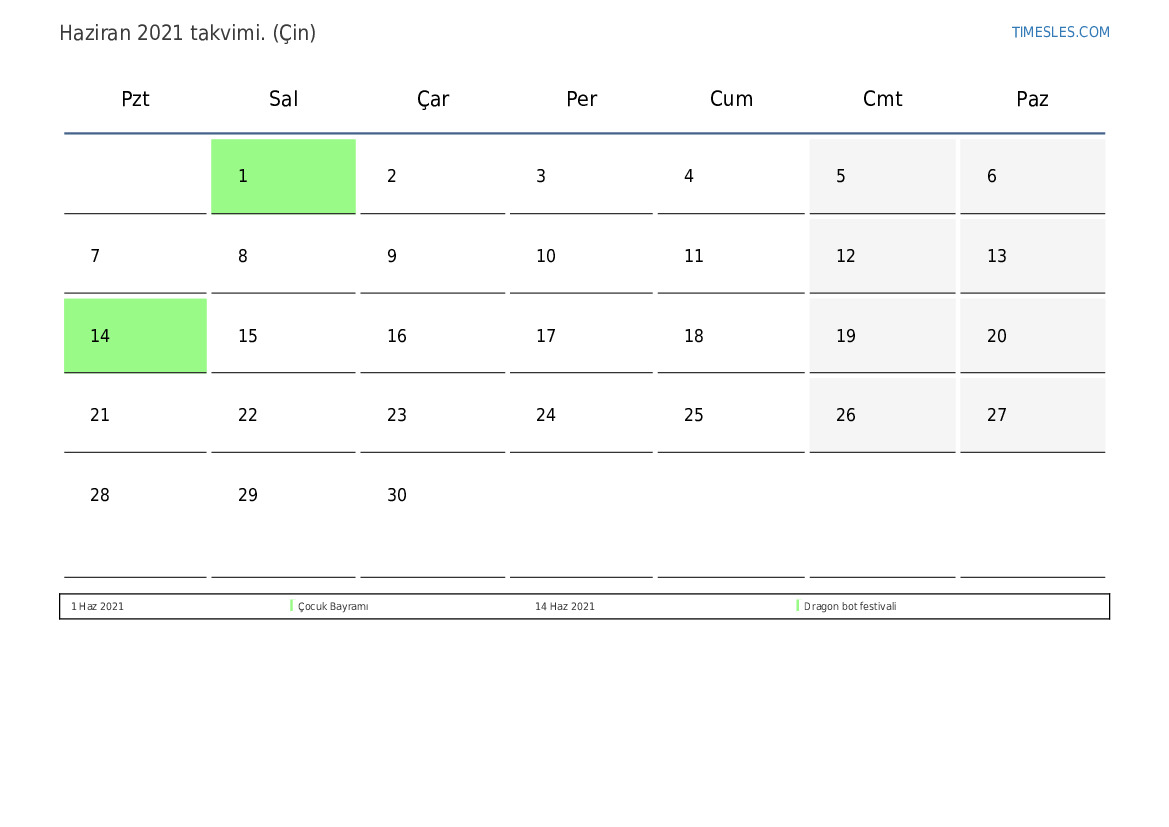
Task: Click the 14 Haz 2021 legend date
Action: (x=564, y=607)
